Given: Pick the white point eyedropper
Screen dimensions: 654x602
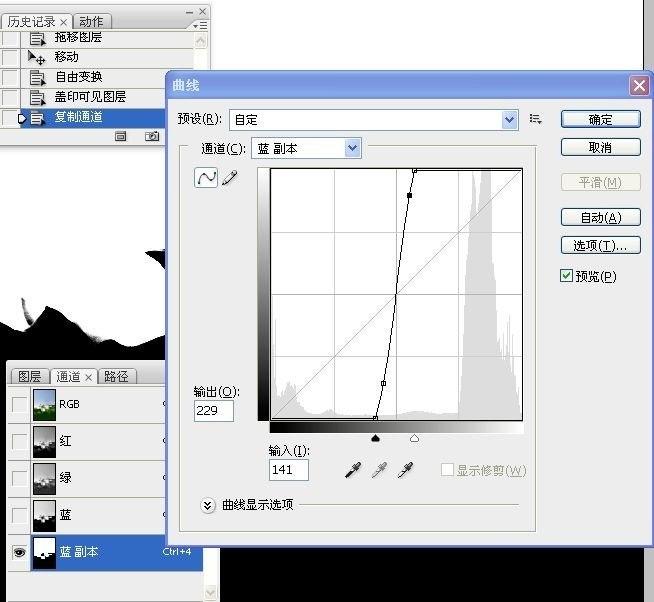Looking at the screenshot, I should click(x=405, y=470).
